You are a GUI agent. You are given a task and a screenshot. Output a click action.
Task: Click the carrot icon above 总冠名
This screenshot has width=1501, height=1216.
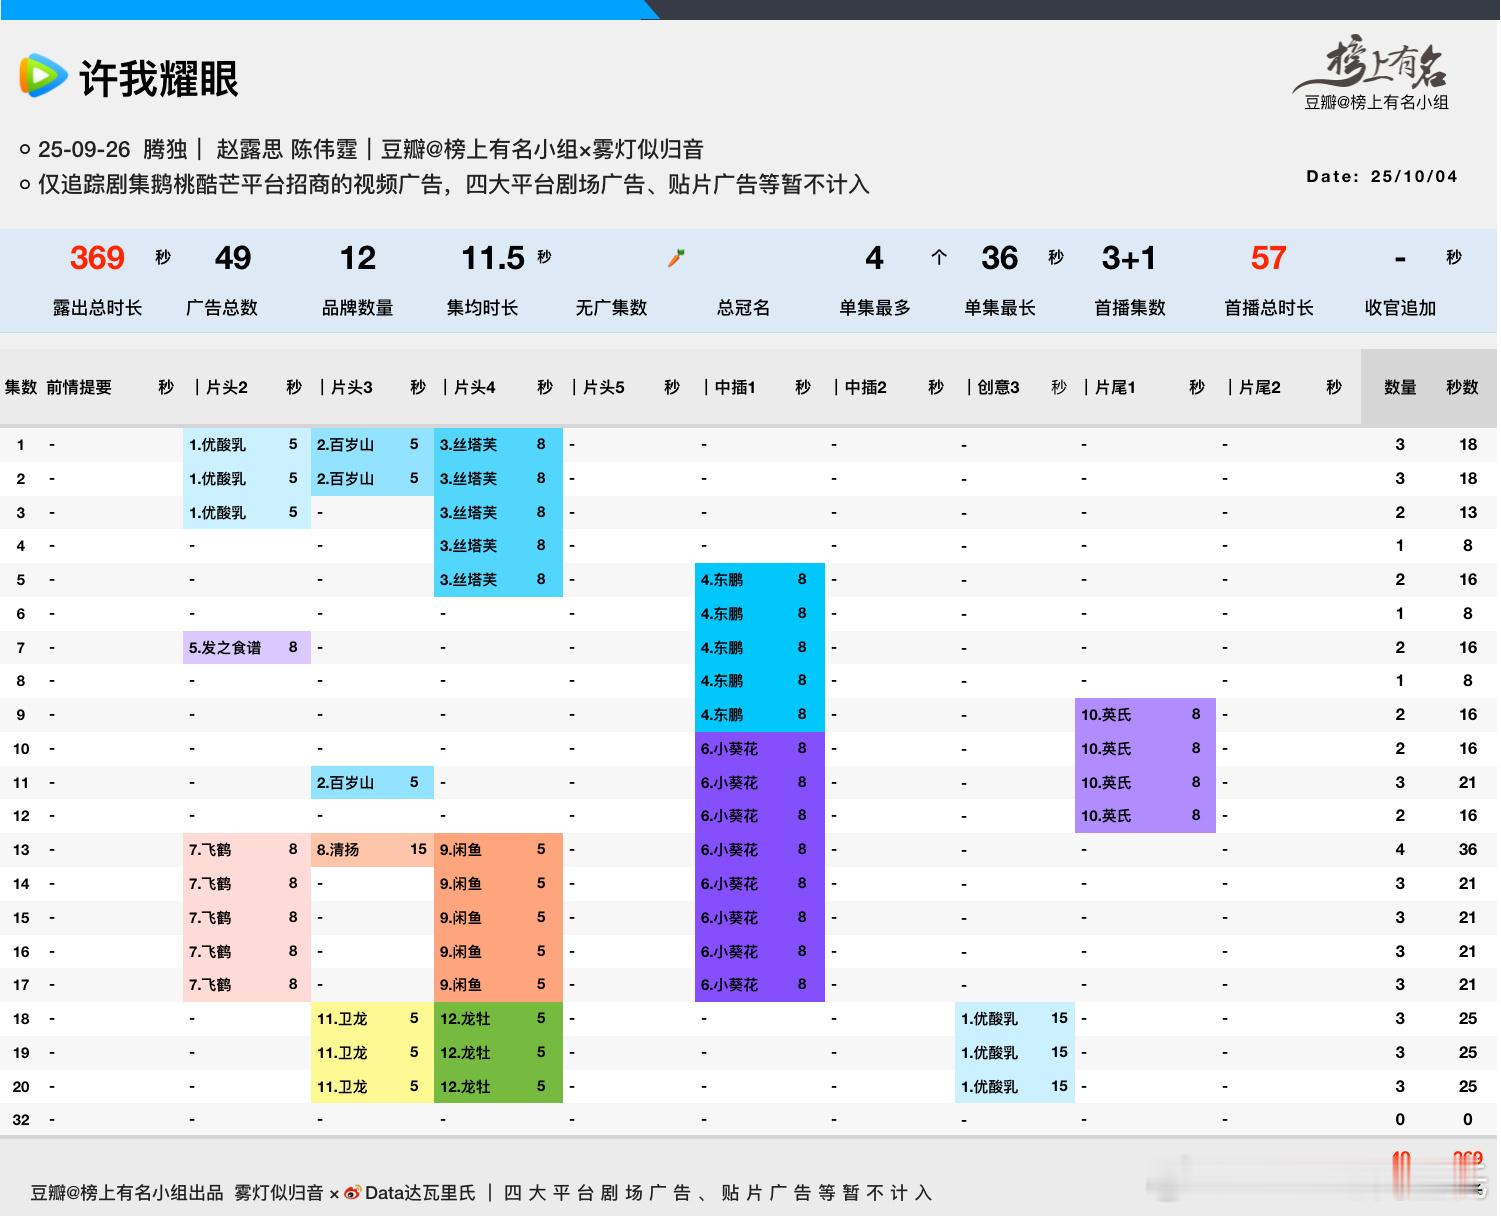pyautogui.click(x=676, y=258)
